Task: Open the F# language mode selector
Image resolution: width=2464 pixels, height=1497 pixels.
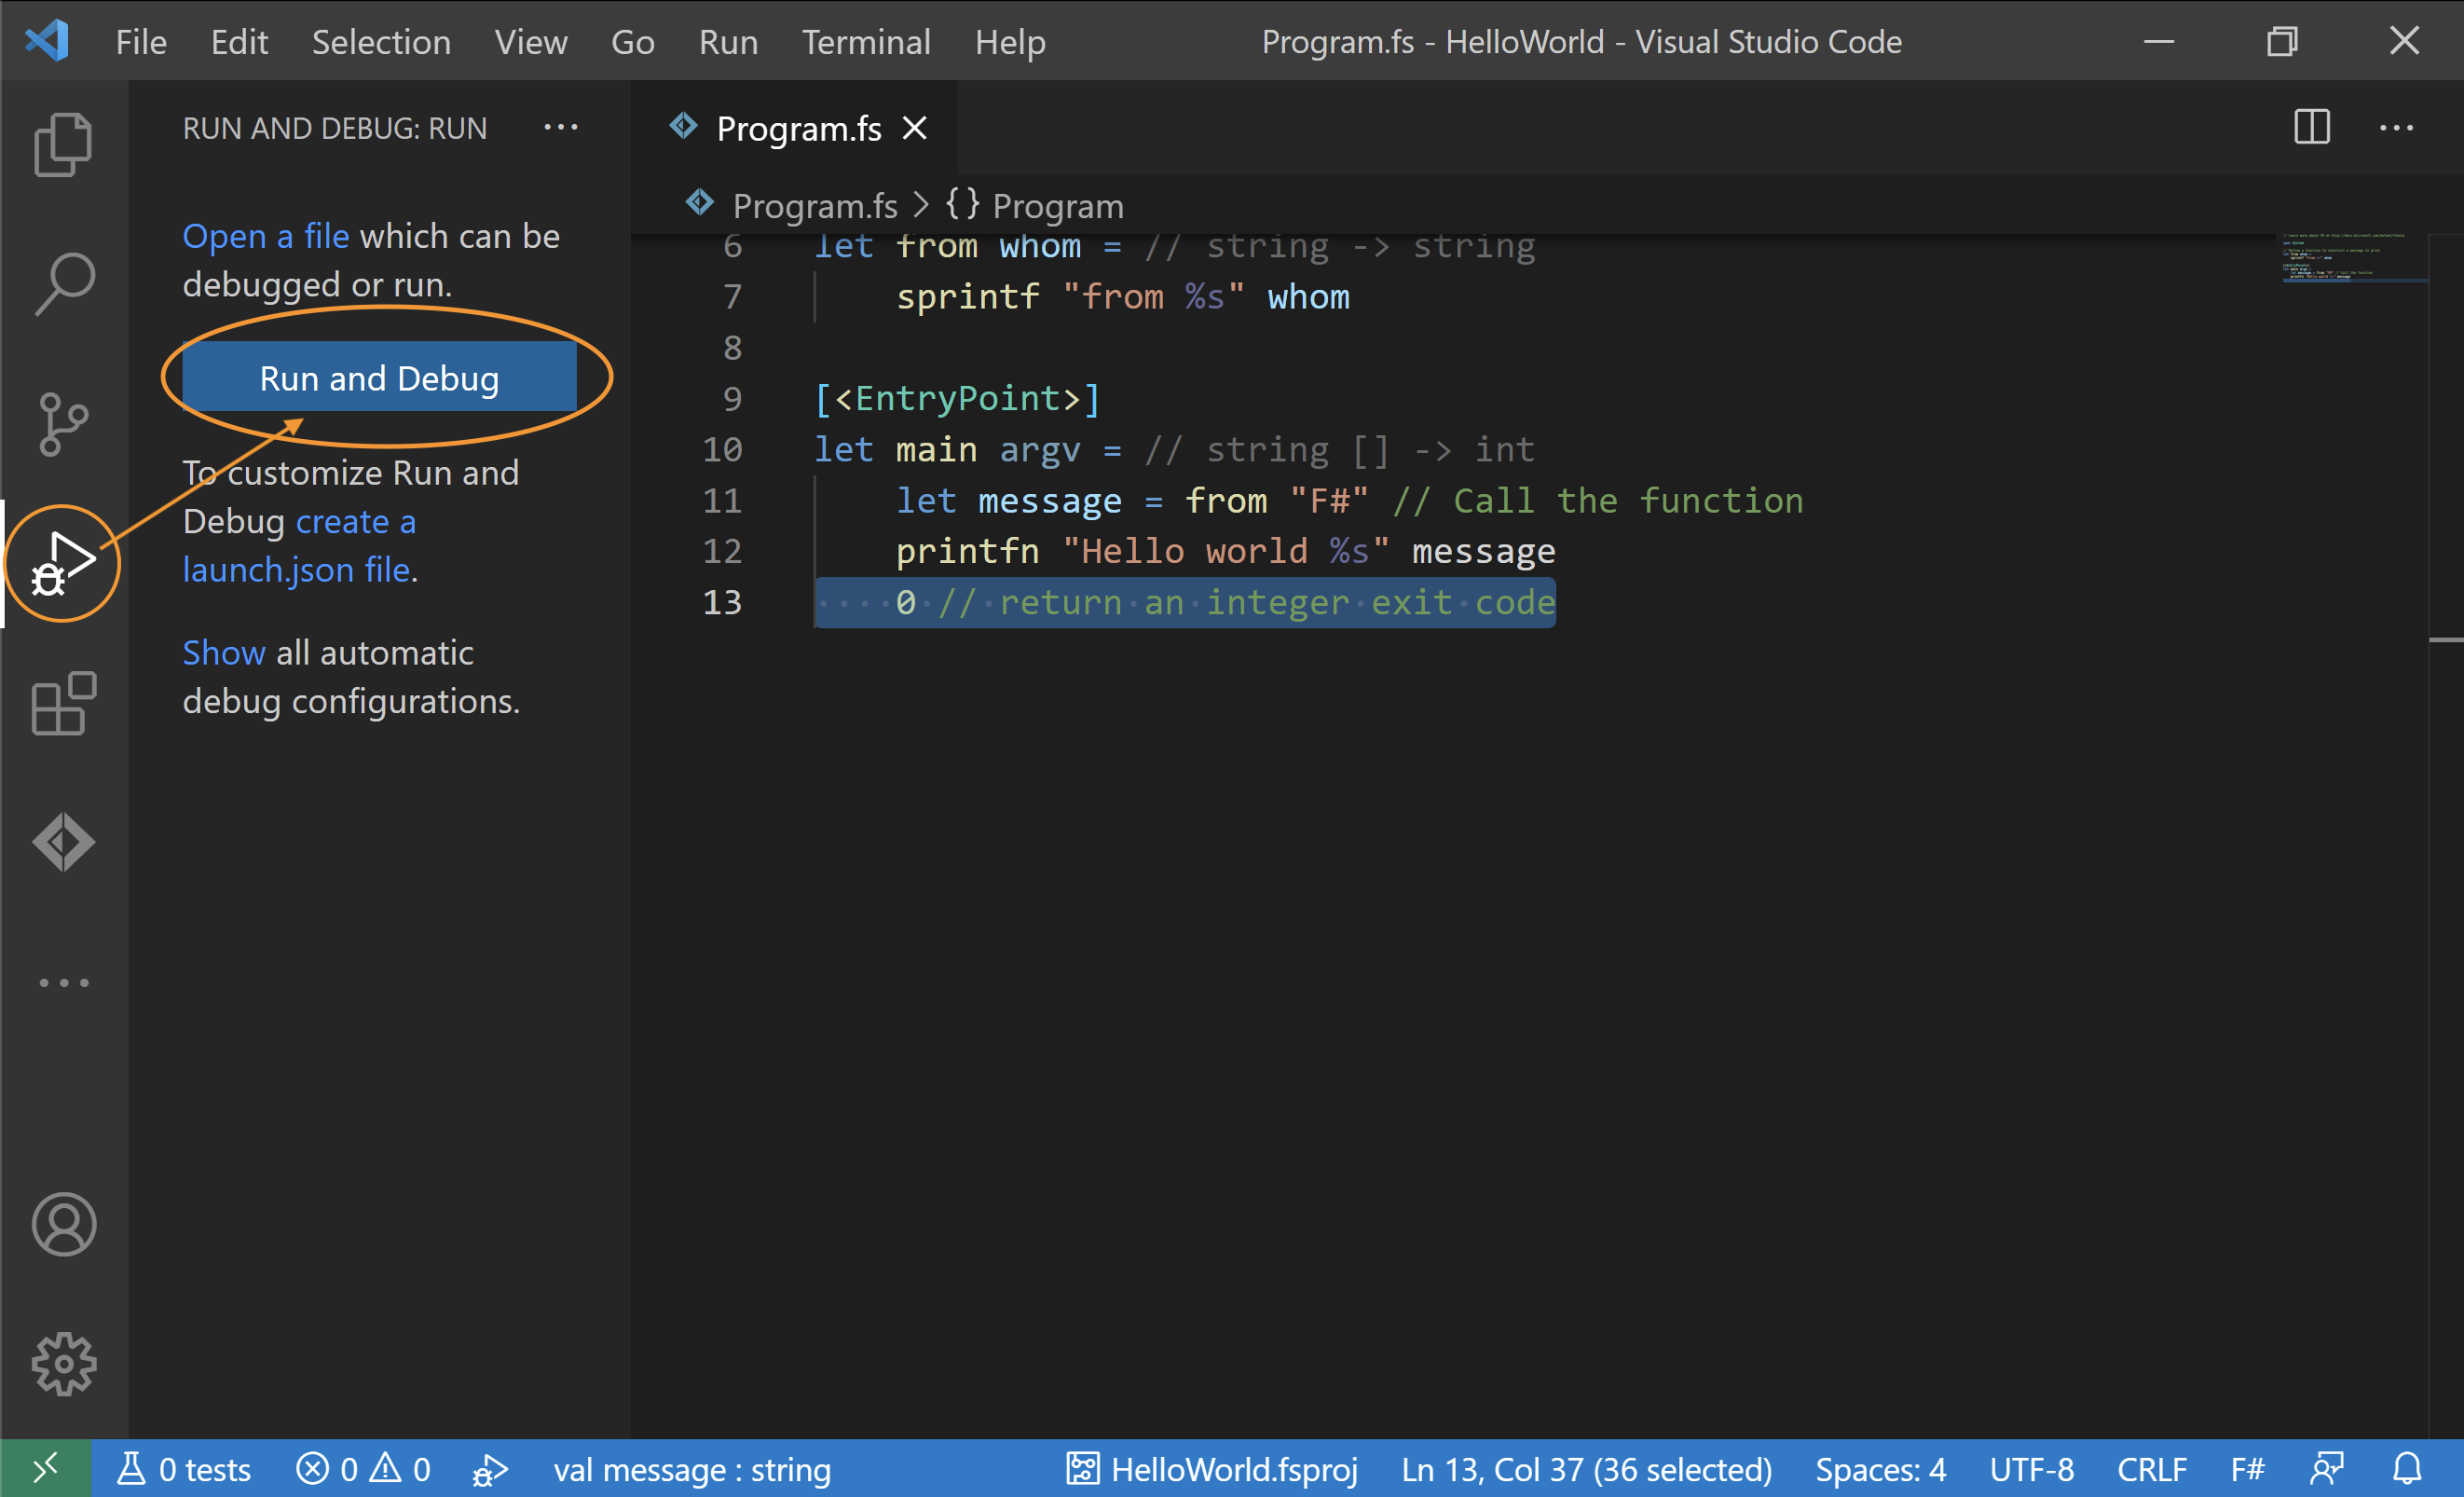Action: point(2247,1469)
